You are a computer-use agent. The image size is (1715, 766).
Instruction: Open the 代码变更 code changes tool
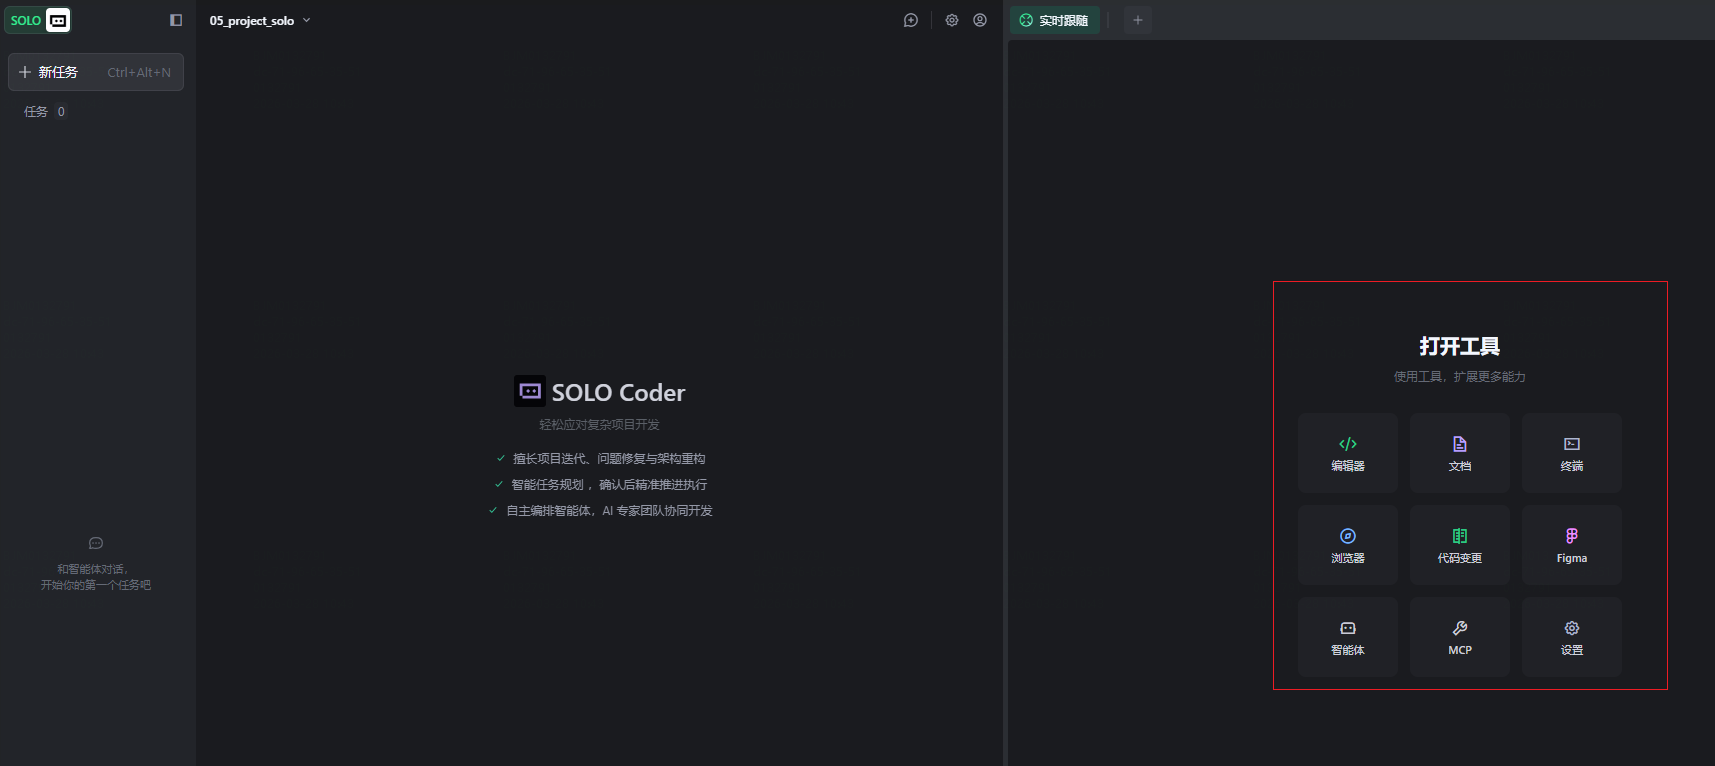tap(1460, 545)
